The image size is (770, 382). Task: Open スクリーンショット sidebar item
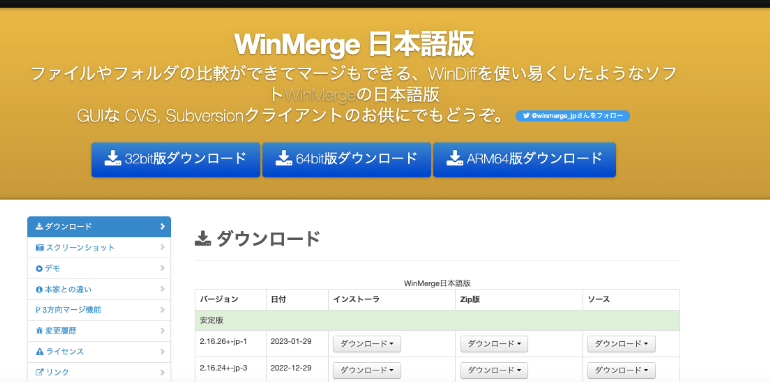(99, 247)
